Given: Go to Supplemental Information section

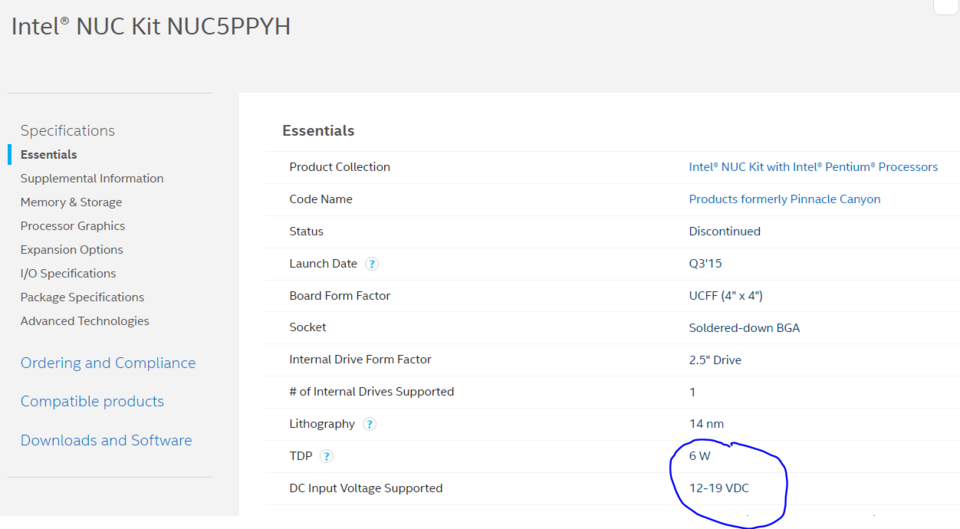Looking at the screenshot, I should 92,178.
